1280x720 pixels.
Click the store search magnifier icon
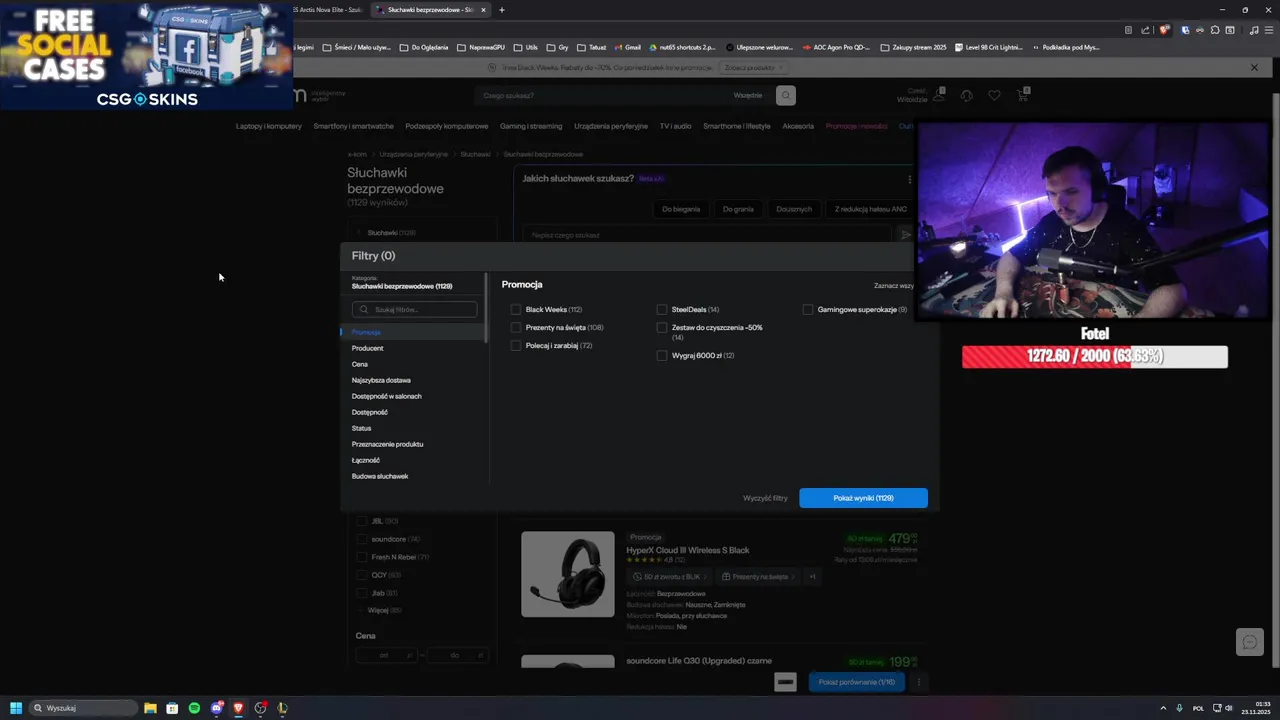point(786,96)
